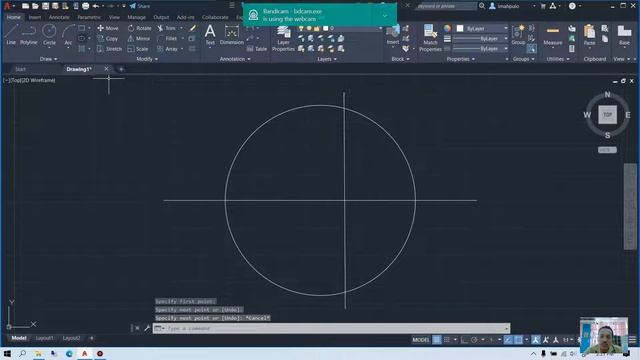
Task: Choose the Rotate command
Action: point(140,28)
